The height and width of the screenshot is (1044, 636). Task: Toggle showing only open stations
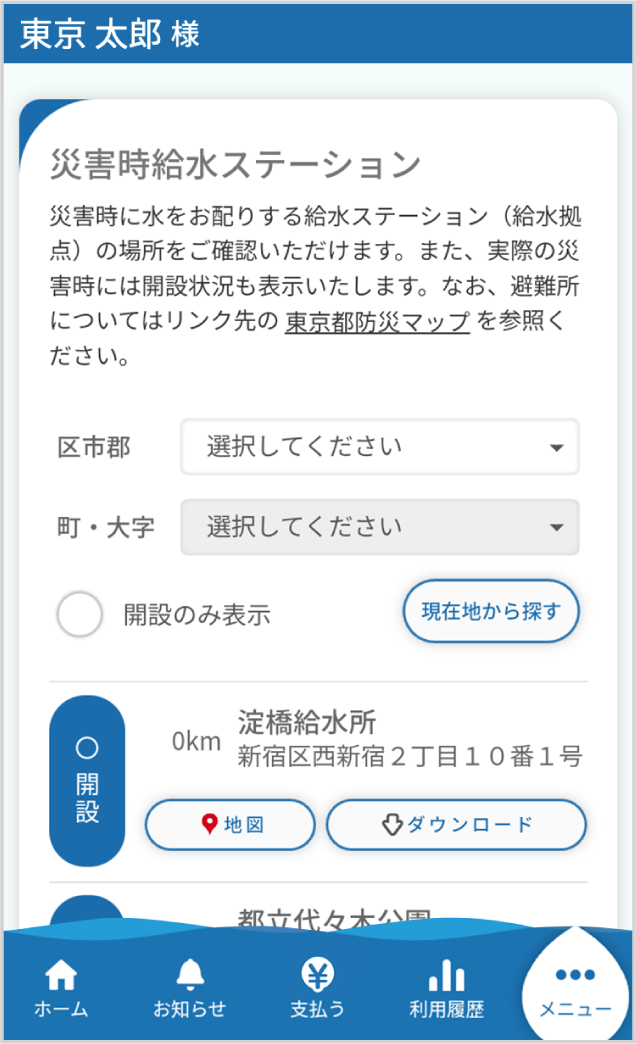pyautogui.click(x=79, y=613)
